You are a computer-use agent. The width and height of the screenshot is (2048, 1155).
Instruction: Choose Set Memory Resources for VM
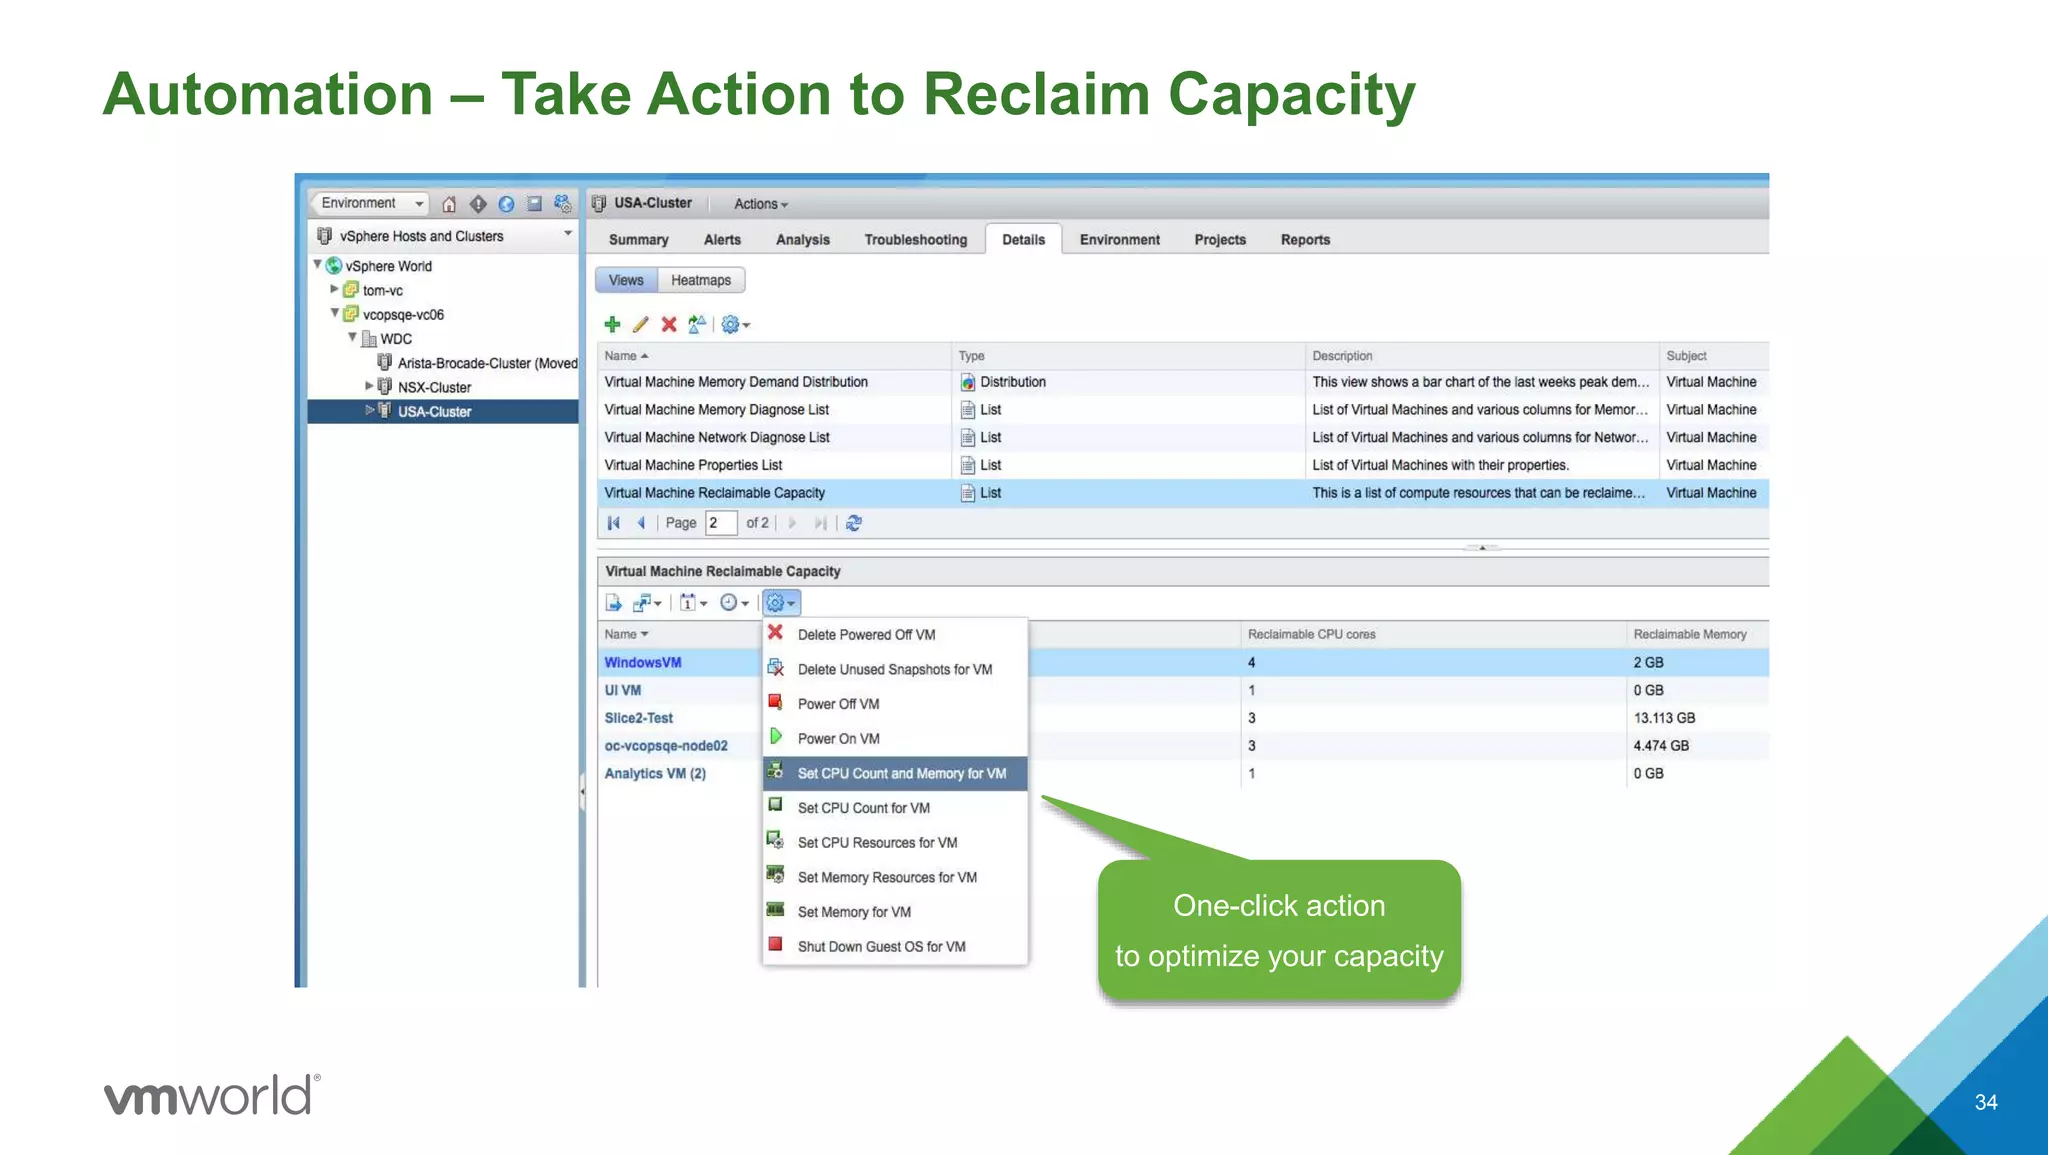(x=895, y=877)
